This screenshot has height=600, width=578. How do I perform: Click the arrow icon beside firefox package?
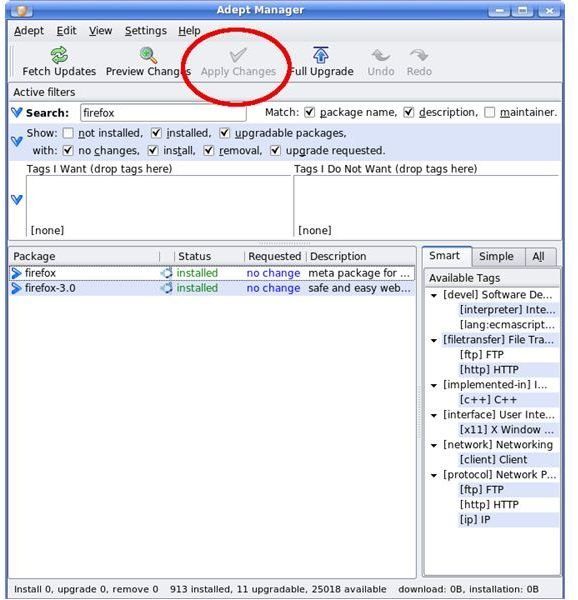[16, 273]
